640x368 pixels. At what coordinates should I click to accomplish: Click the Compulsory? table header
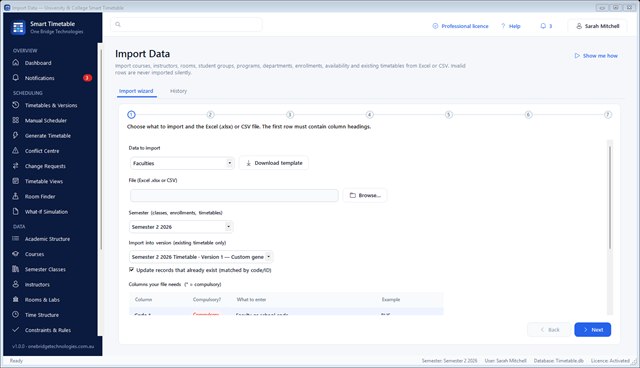pos(207,299)
